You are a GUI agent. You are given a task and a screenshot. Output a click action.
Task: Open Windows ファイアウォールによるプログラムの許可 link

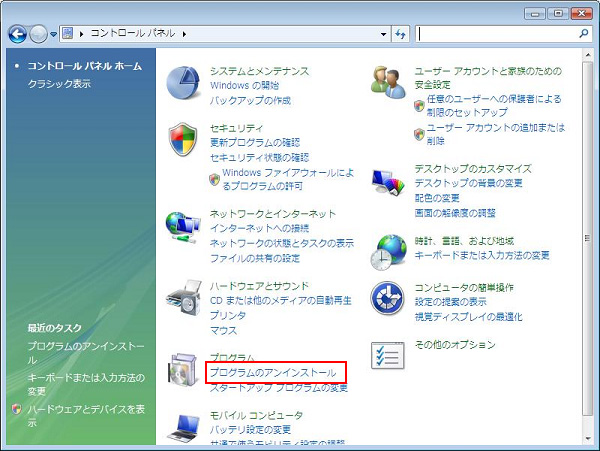click(288, 179)
